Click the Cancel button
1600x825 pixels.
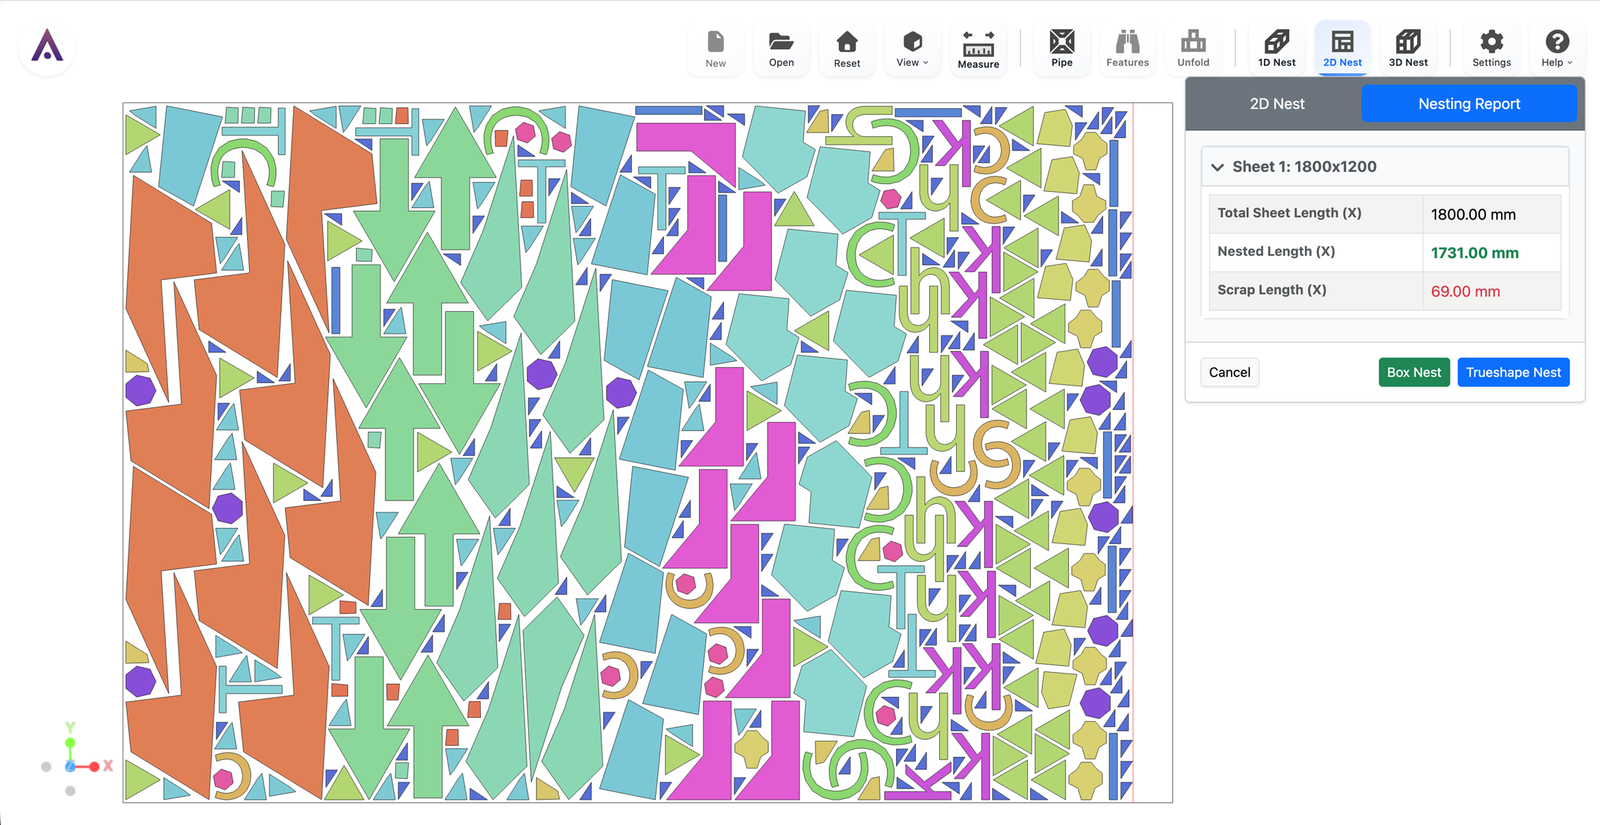pos(1229,373)
